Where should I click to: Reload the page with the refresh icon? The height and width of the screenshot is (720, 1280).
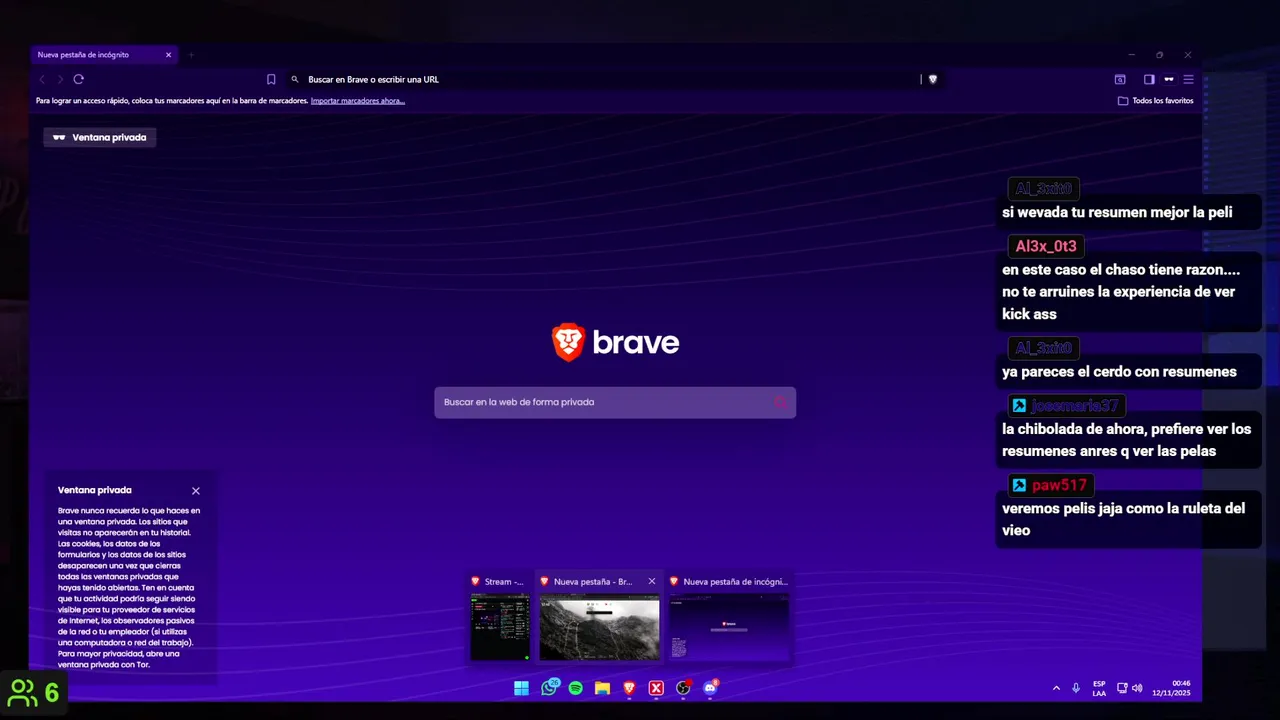tap(78, 79)
